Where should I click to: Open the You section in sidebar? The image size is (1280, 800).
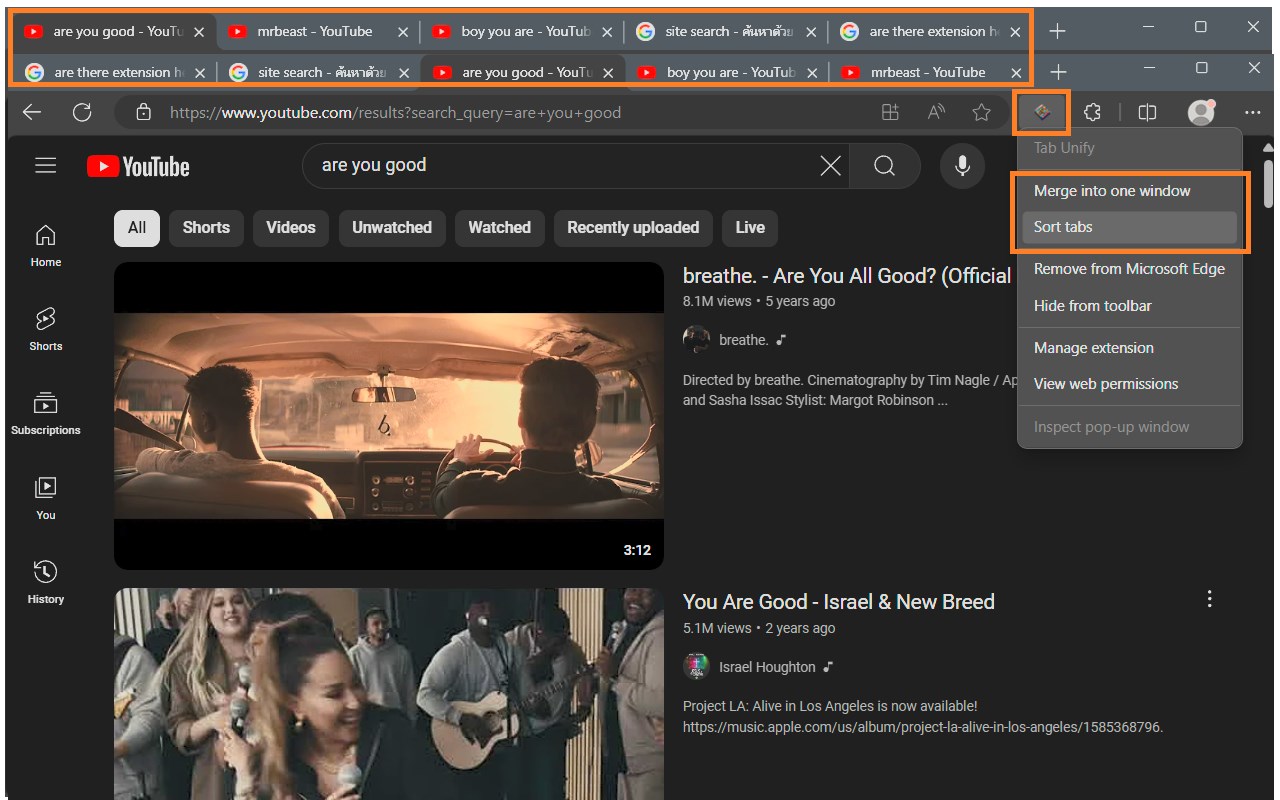tap(46, 498)
